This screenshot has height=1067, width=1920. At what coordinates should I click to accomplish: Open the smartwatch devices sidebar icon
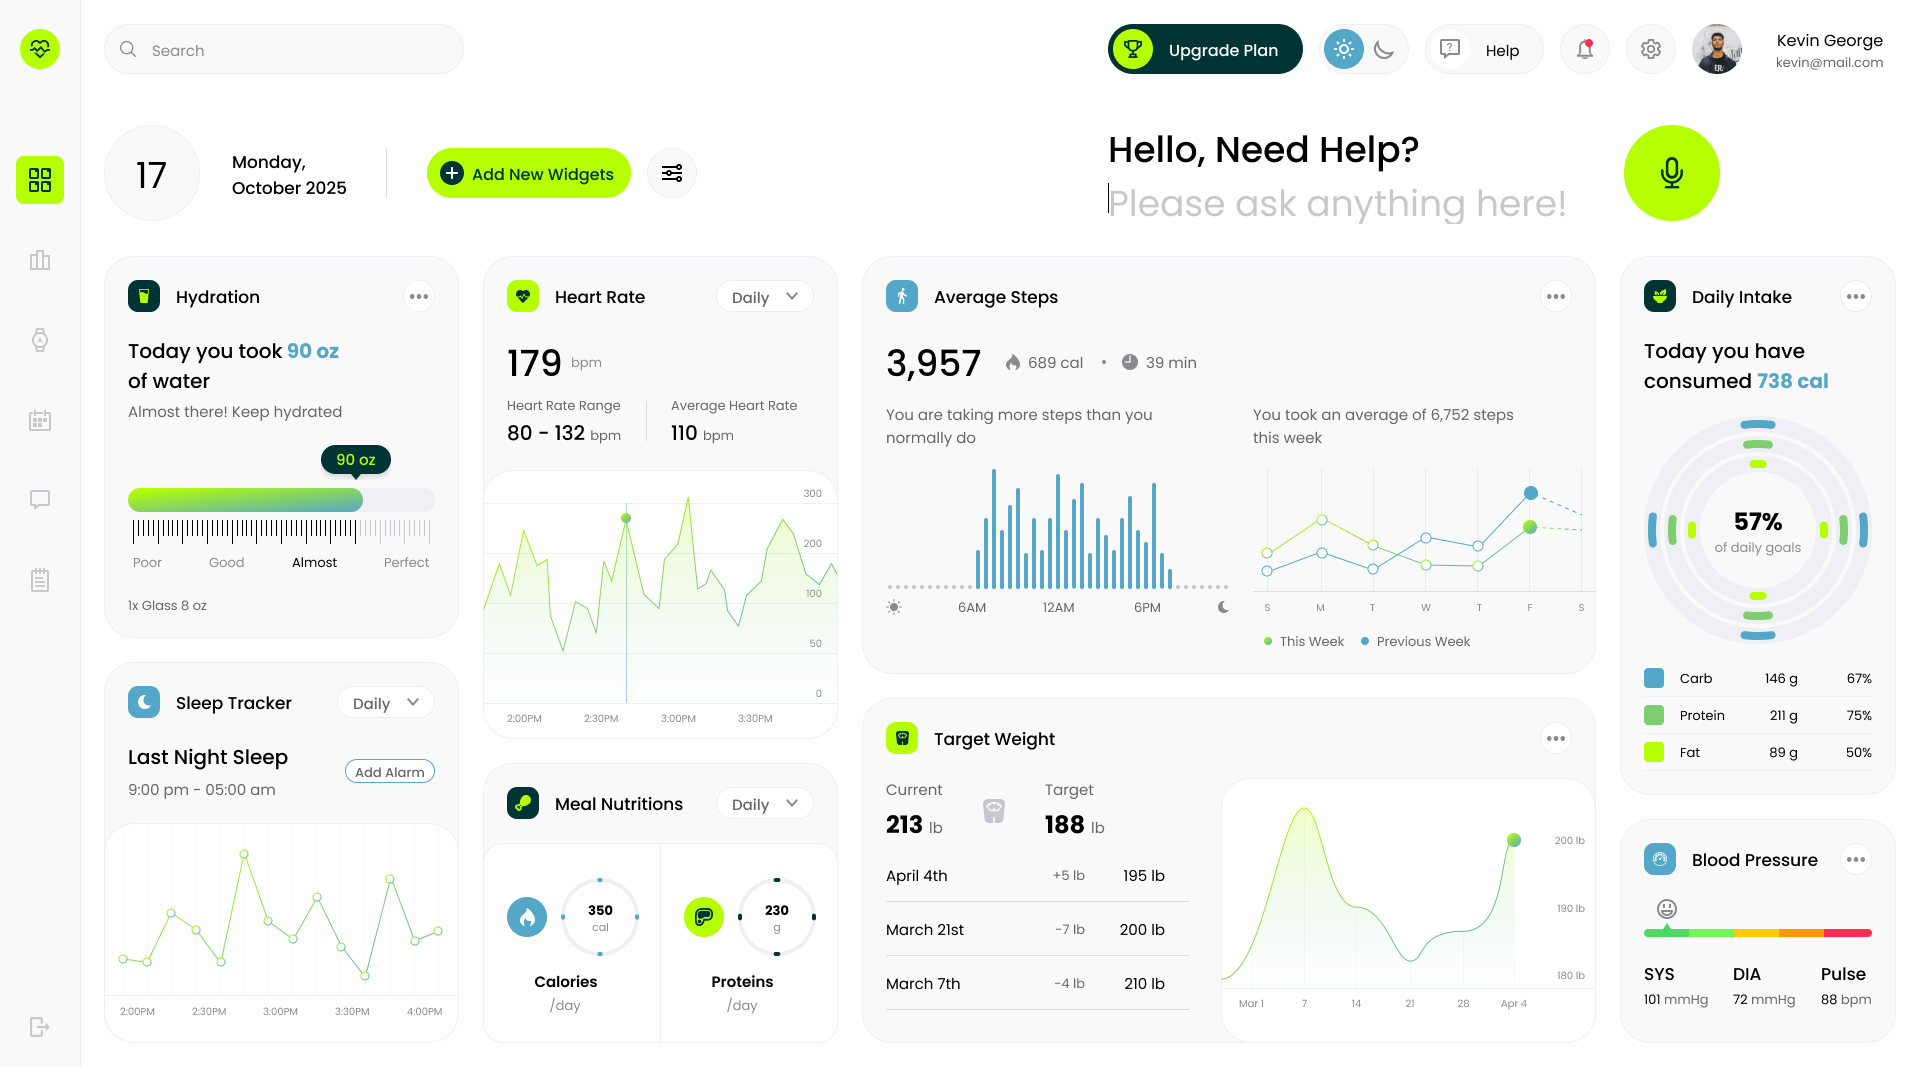coord(40,340)
